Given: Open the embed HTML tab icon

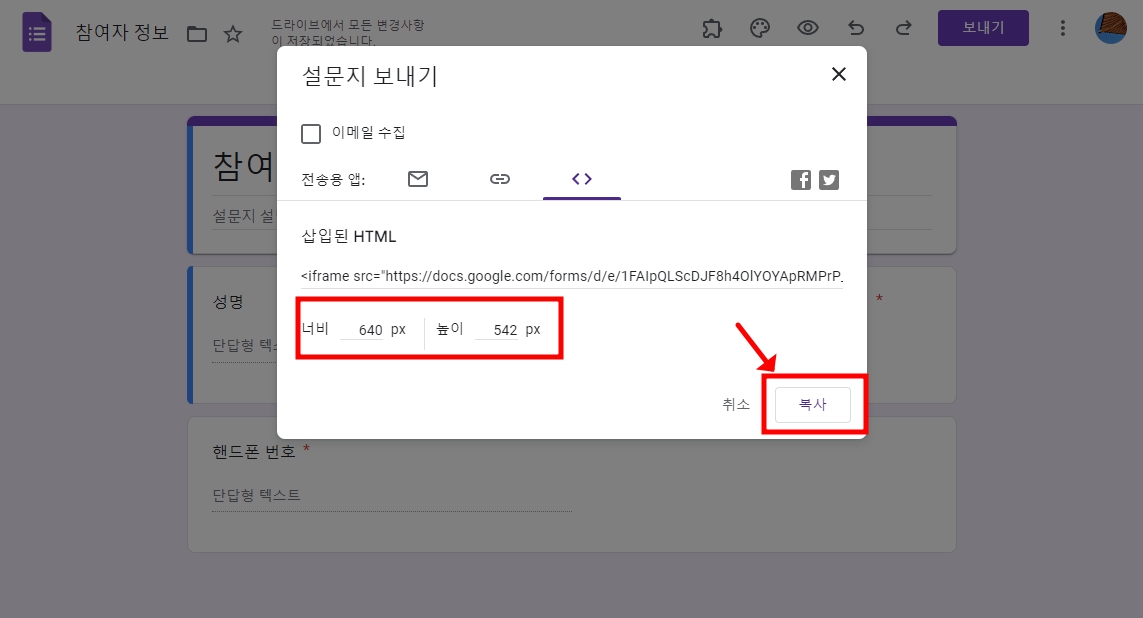Looking at the screenshot, I should click(x=582, y=179).
